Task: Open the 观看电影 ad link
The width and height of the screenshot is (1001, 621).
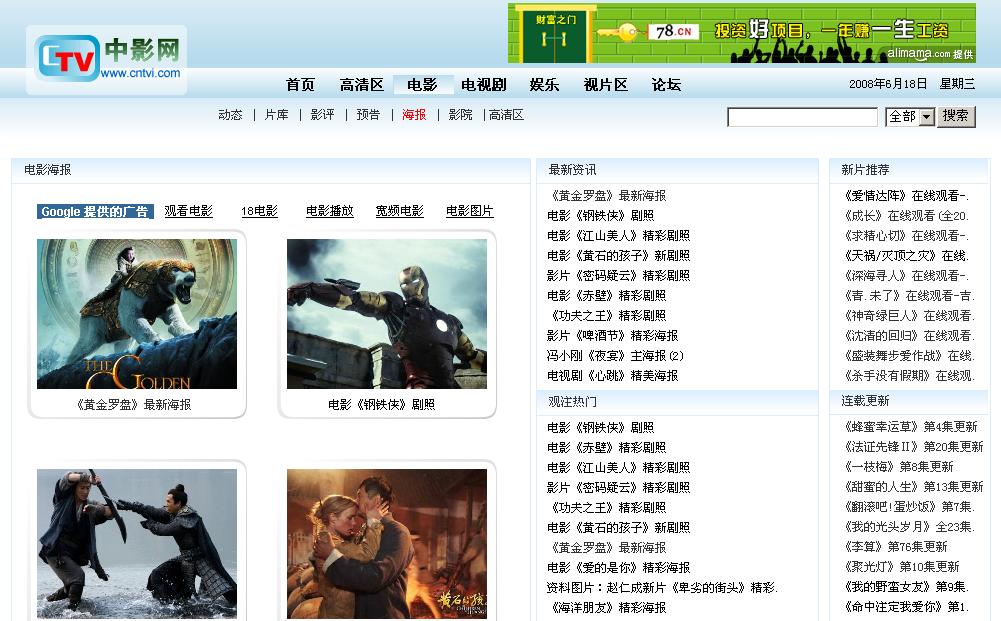Action: [188, 211]
